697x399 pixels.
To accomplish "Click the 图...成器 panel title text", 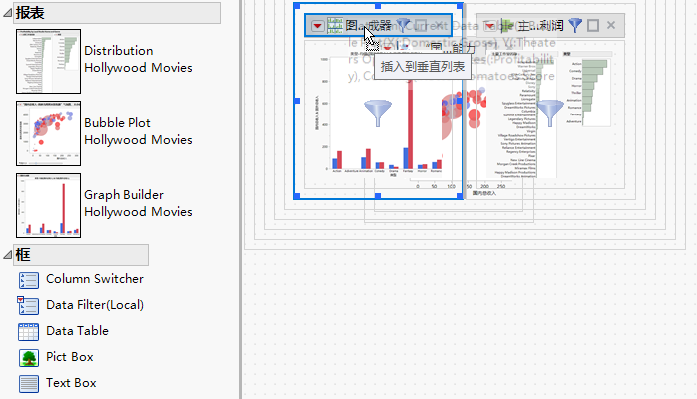I will point(369,26).
